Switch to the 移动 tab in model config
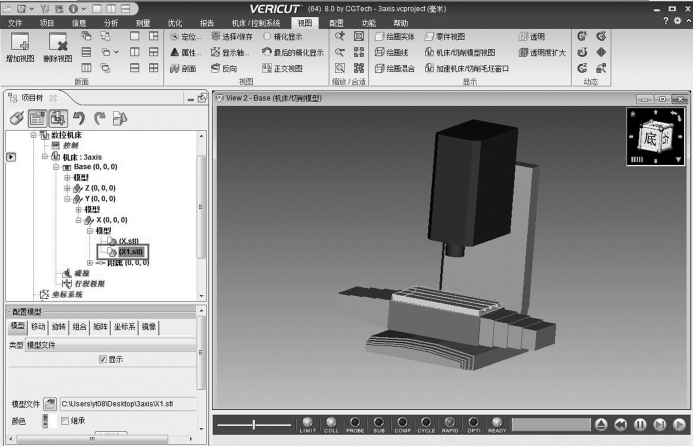Image resolution: width=693 pixels, height=446 pixels. (x=38, y=327)
